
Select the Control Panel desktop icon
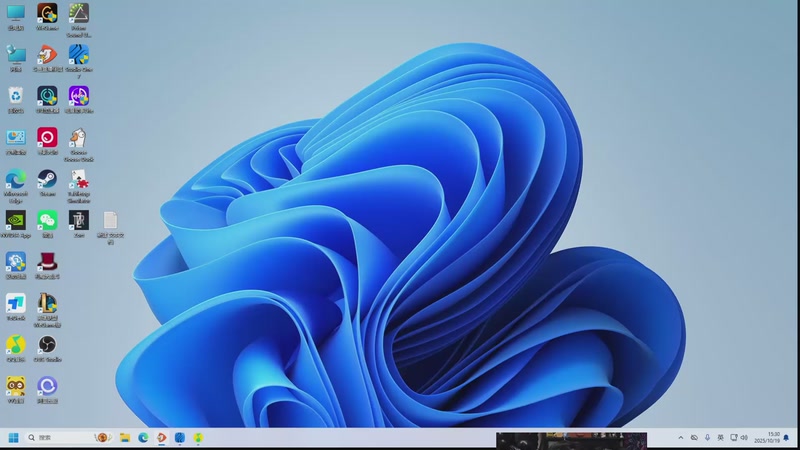point(16,138)
